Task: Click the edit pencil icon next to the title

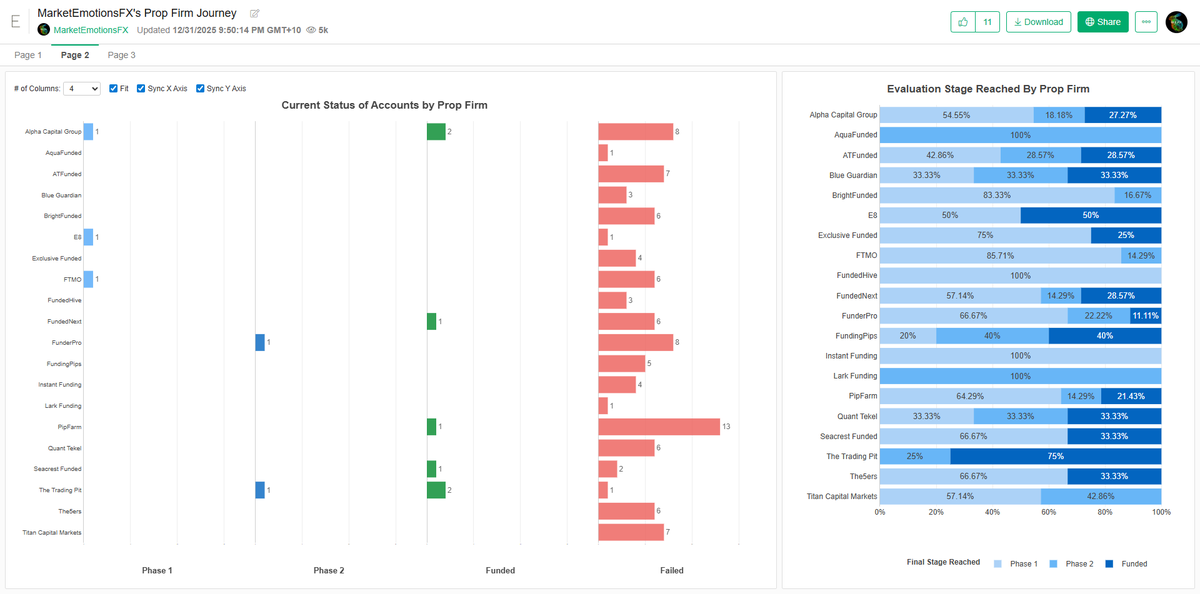Action: coord(254,13)
